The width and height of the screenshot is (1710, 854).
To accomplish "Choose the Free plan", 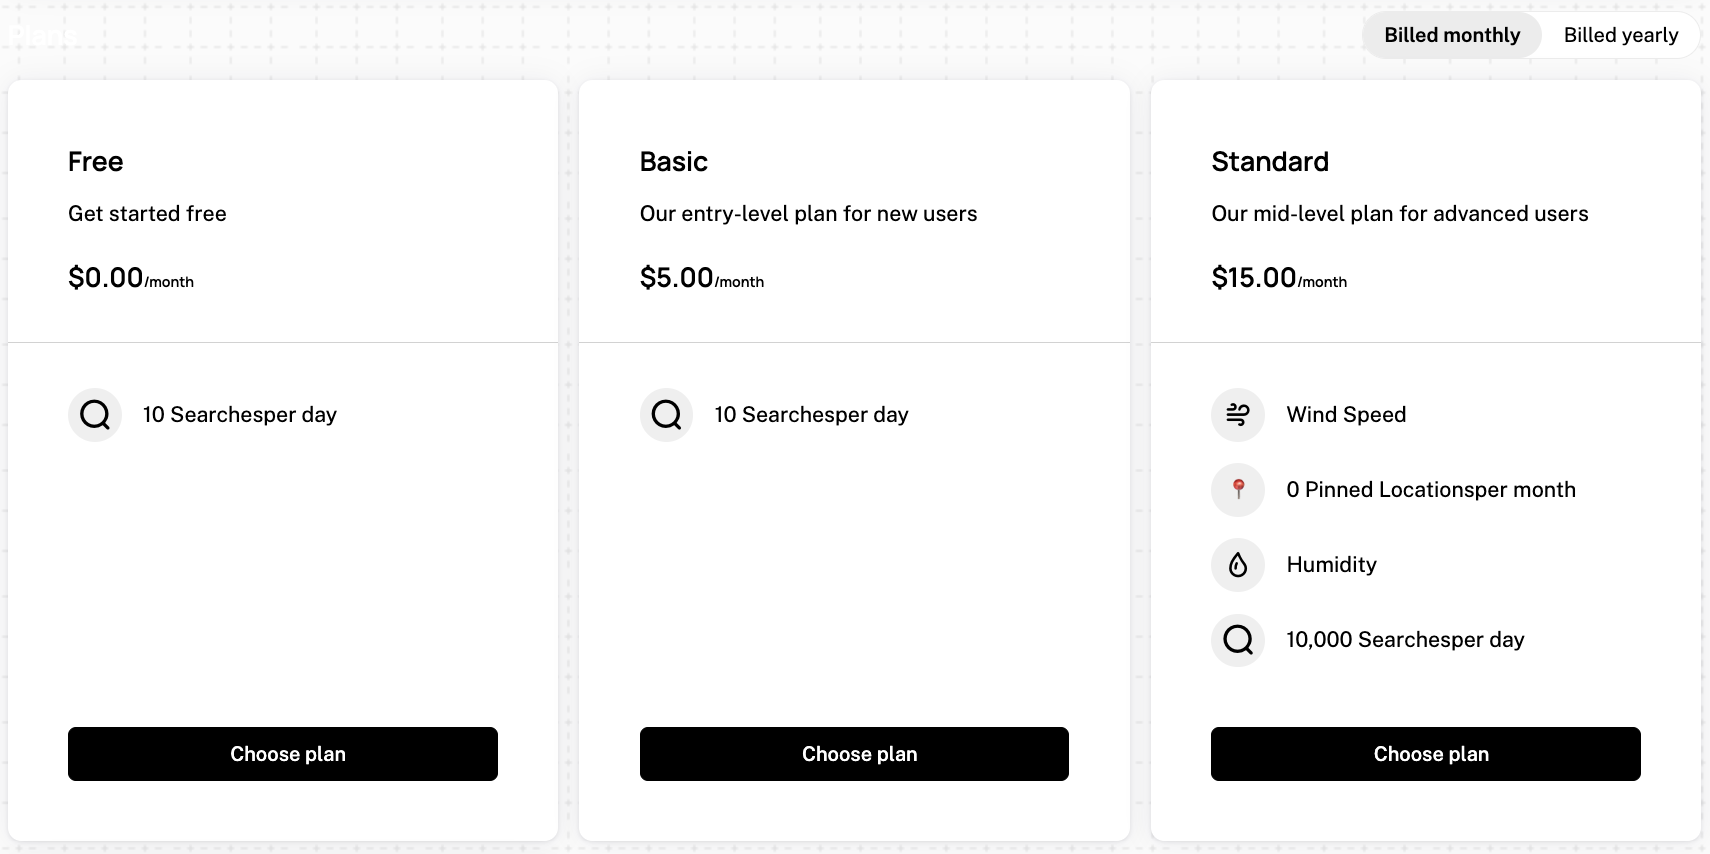I will tap(282, 753).
